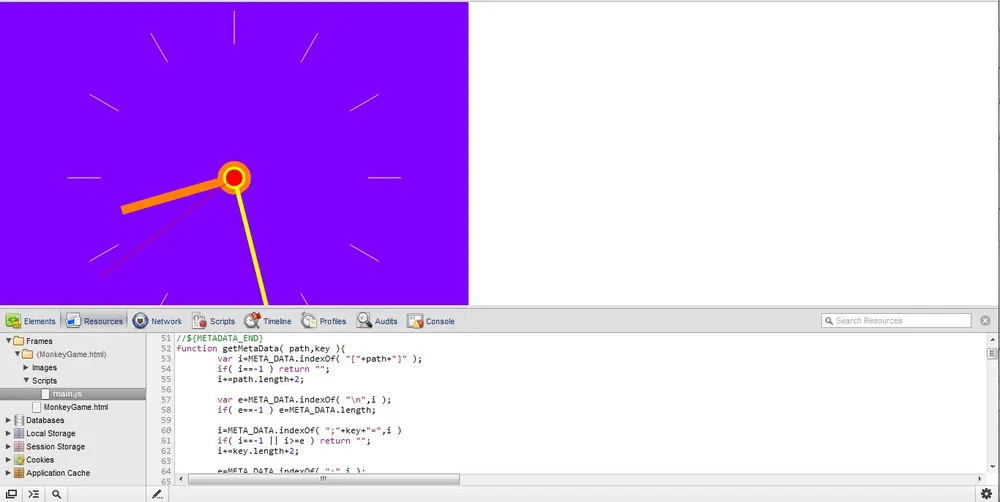Open the Console panel tab
Screen dimensions: 1000x502
(431, 321)
